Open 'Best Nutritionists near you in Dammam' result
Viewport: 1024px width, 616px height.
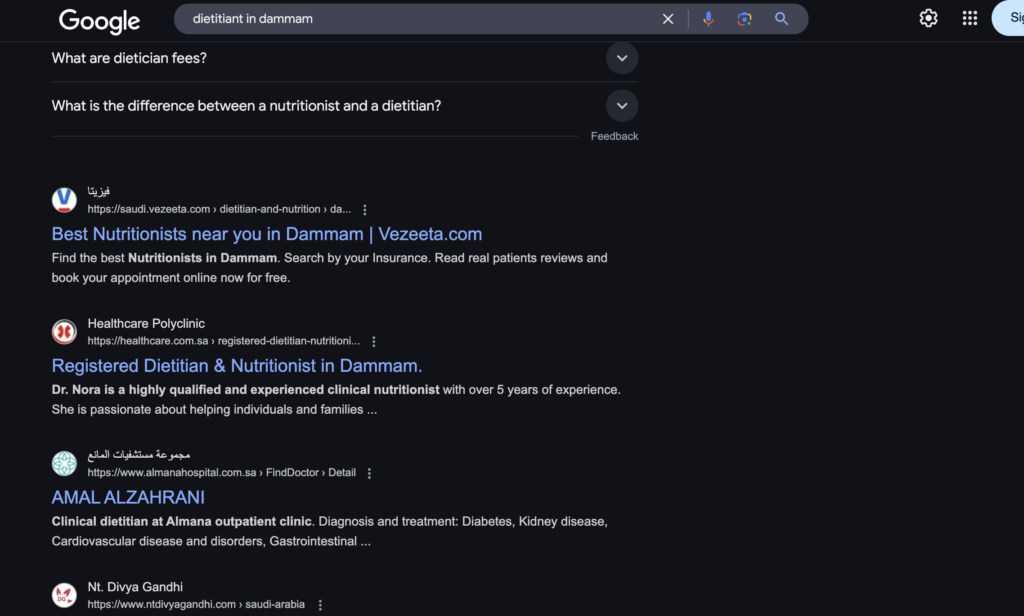point(266,234)
